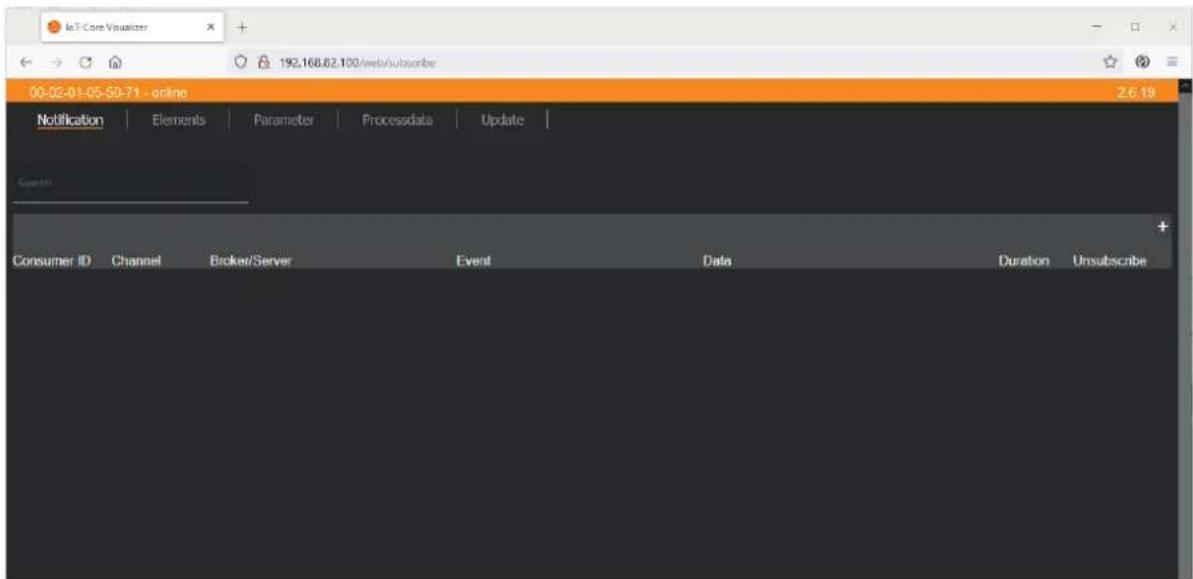Click the page vertical scrollbar up arrow
1193x579 pixels.
coord(1185,87)
